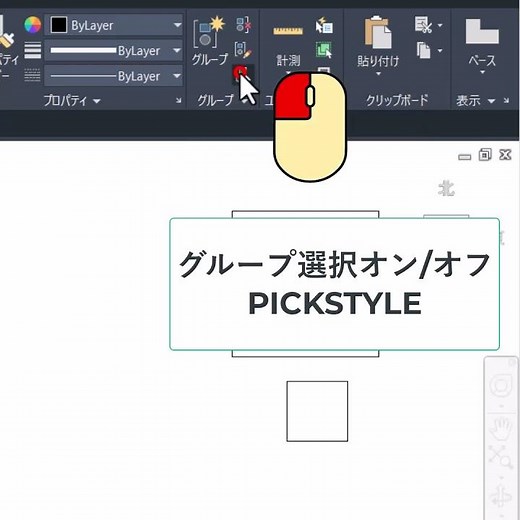
Task: Expand the プロパティ panel title
Action: coord(72,100)
